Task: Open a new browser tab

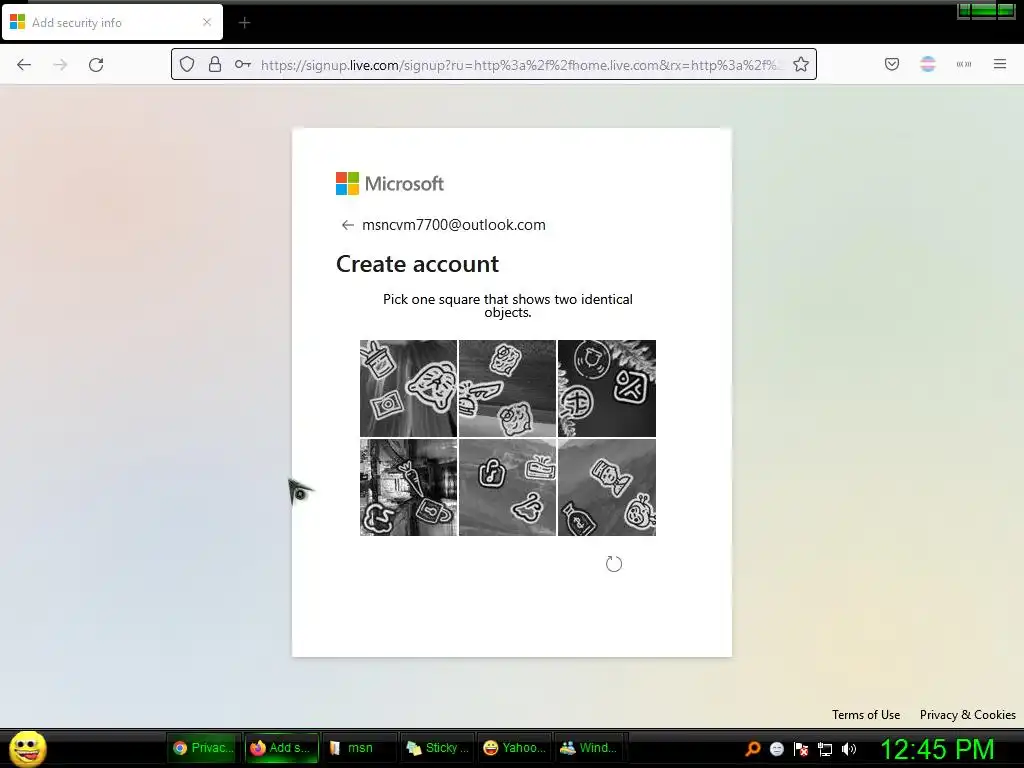Action: (244, 23)
